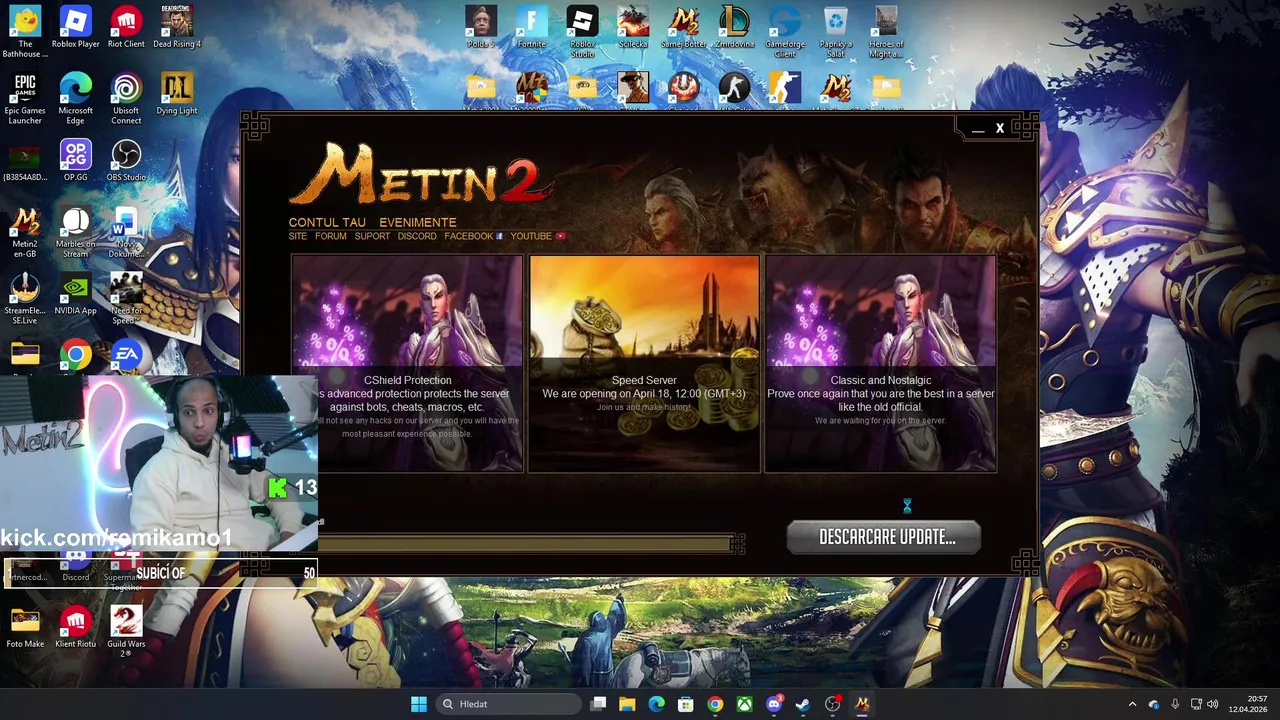Open the SUPORT link
This screenshot has height=720, width=1280.
coord(372,236)
